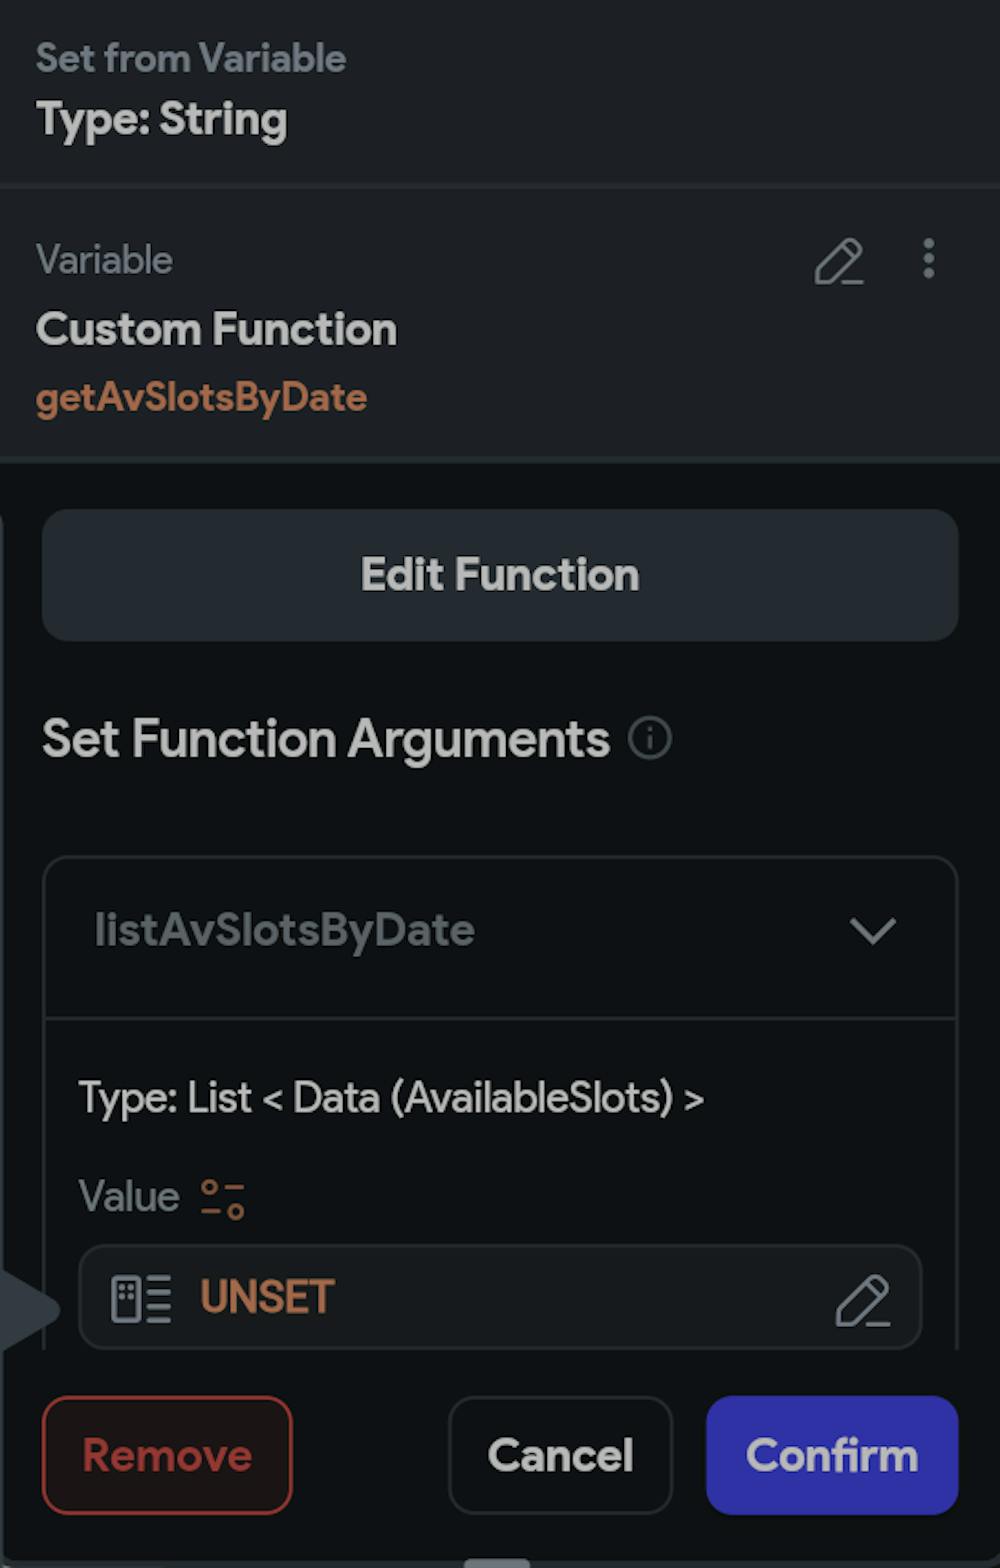Select the orange UNSET value text
1000x1568 pixels.
[267, 1298]
